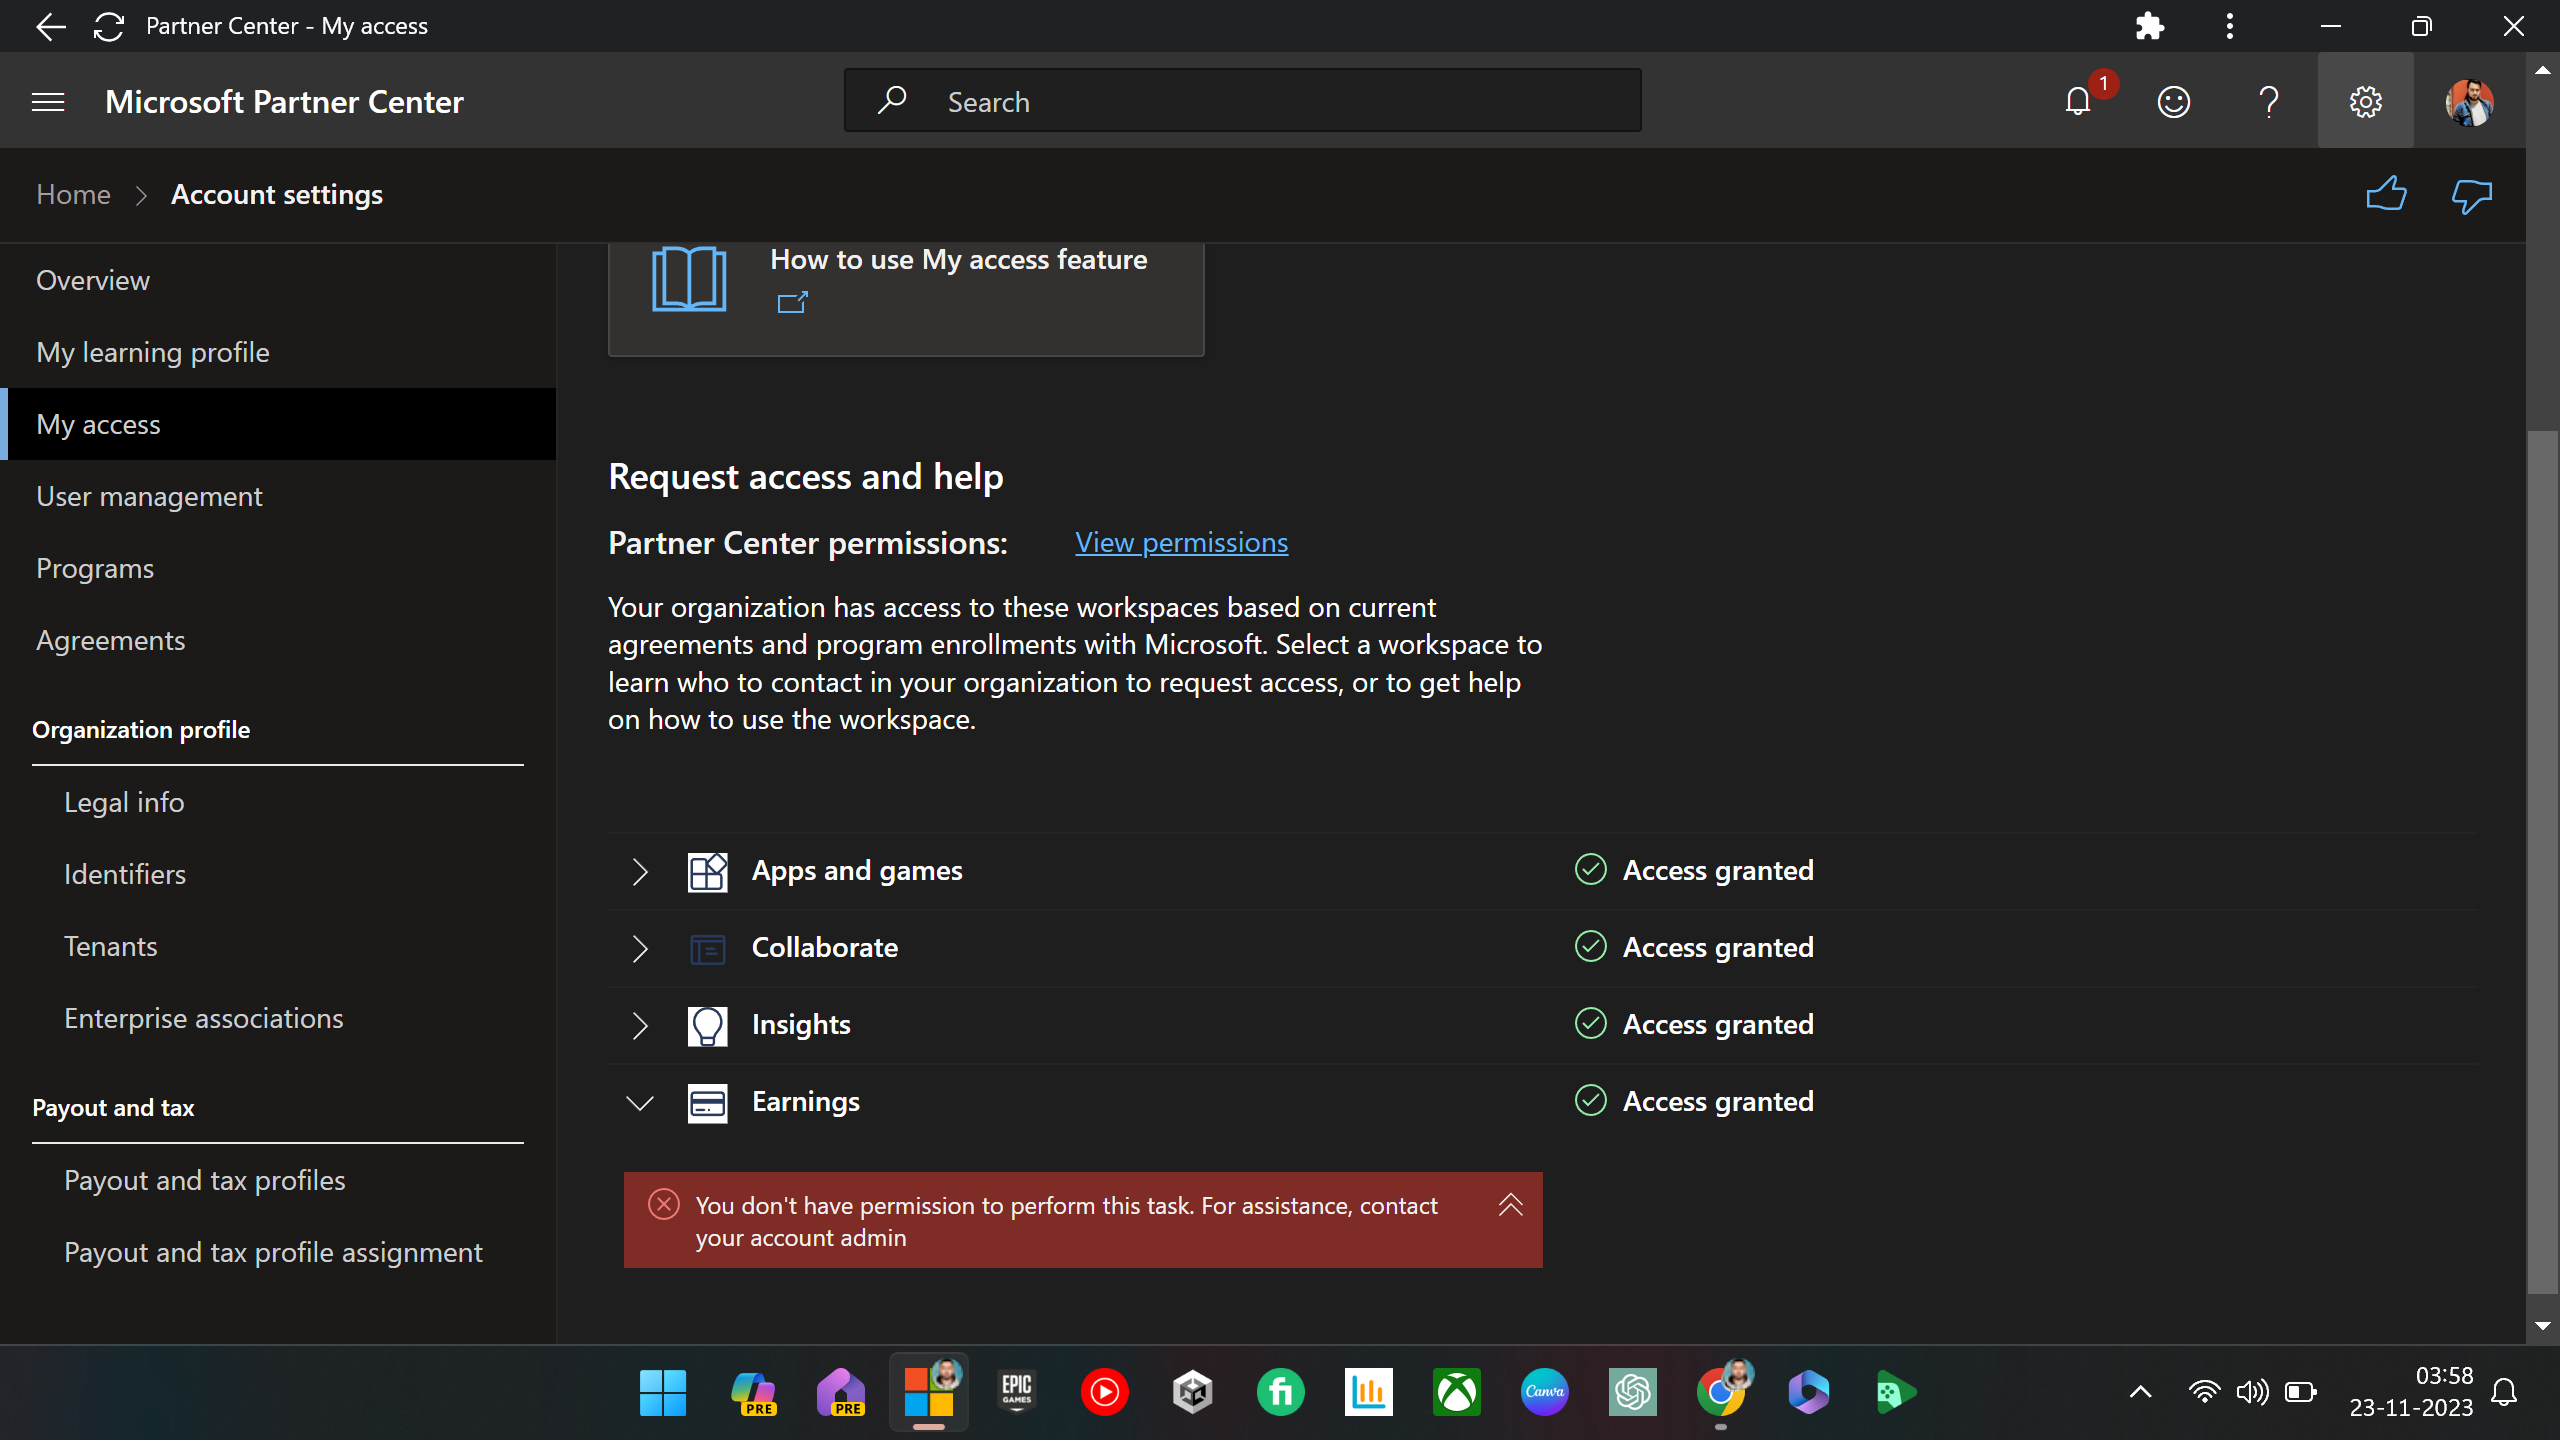Select My access in the sidebar
The image size is (2560, 1440).
click(278, 424)
